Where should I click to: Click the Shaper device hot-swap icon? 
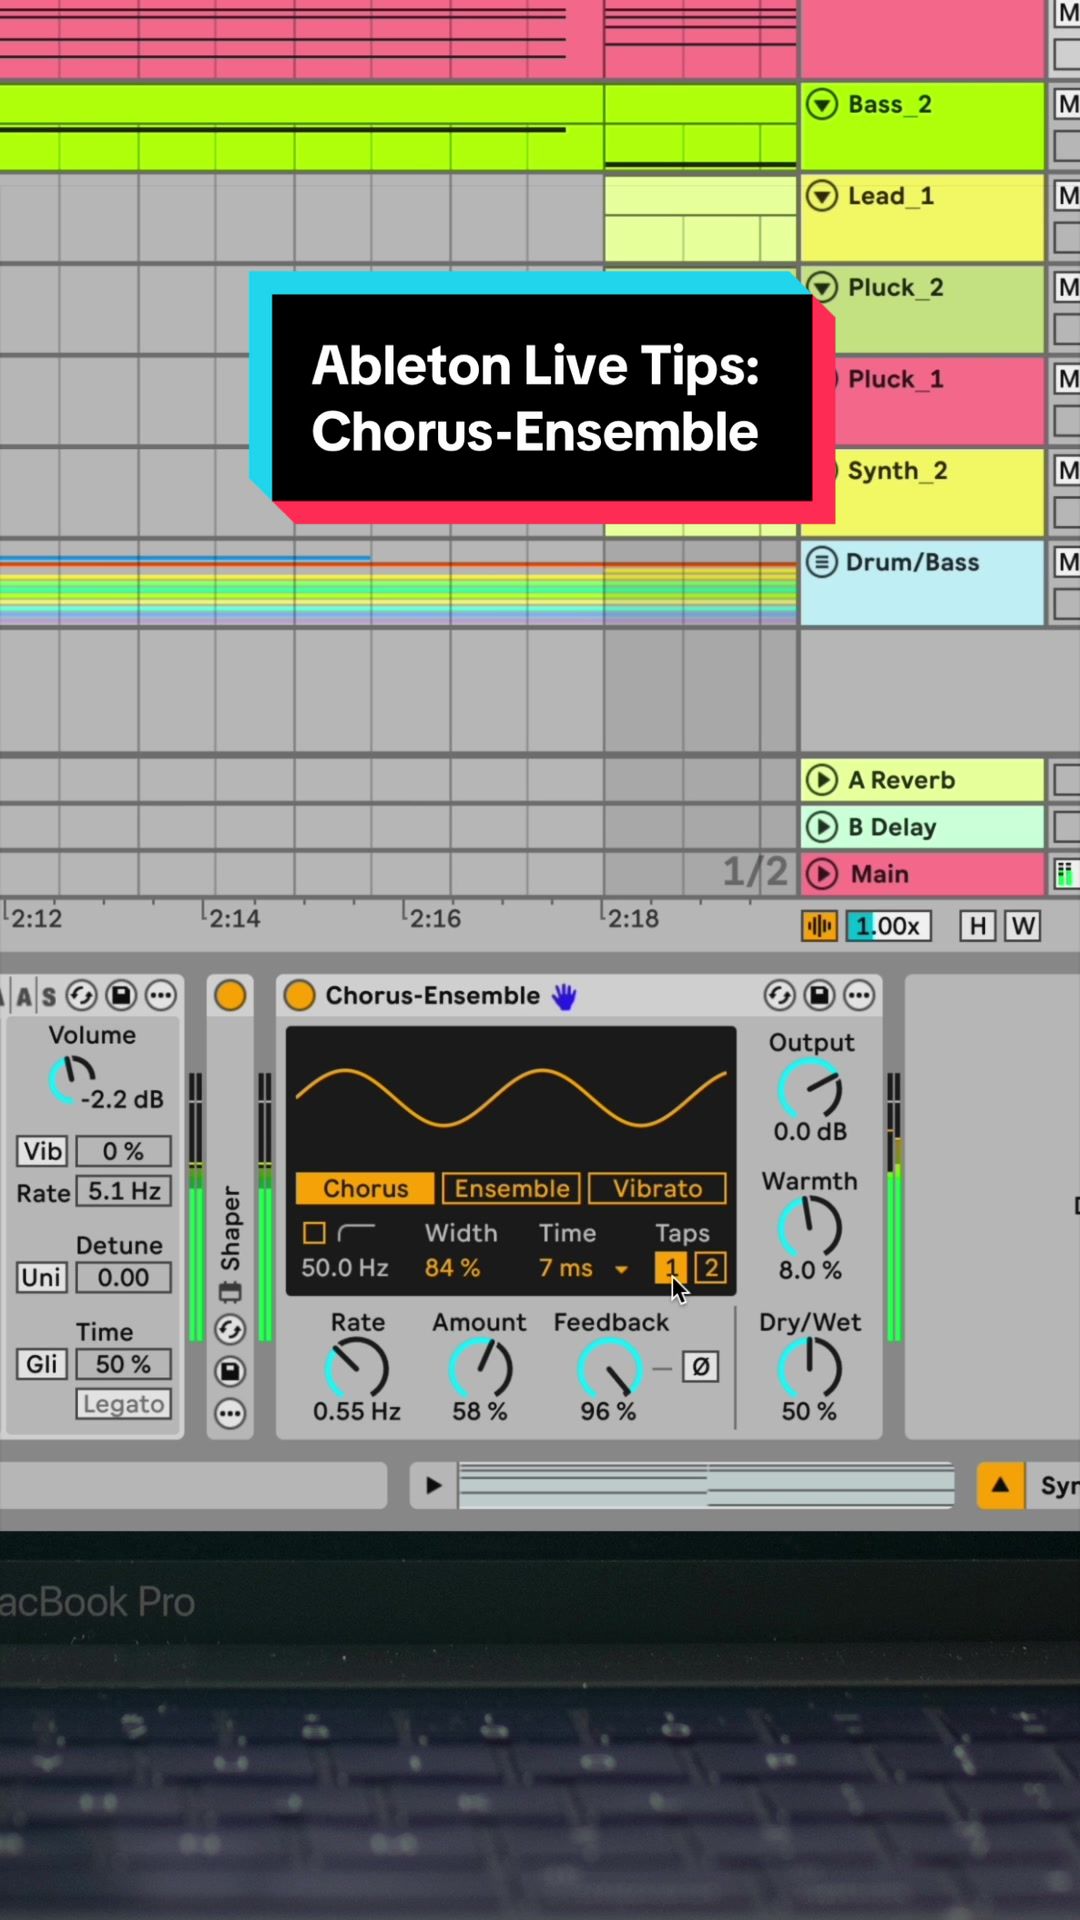coord(230,1329)
